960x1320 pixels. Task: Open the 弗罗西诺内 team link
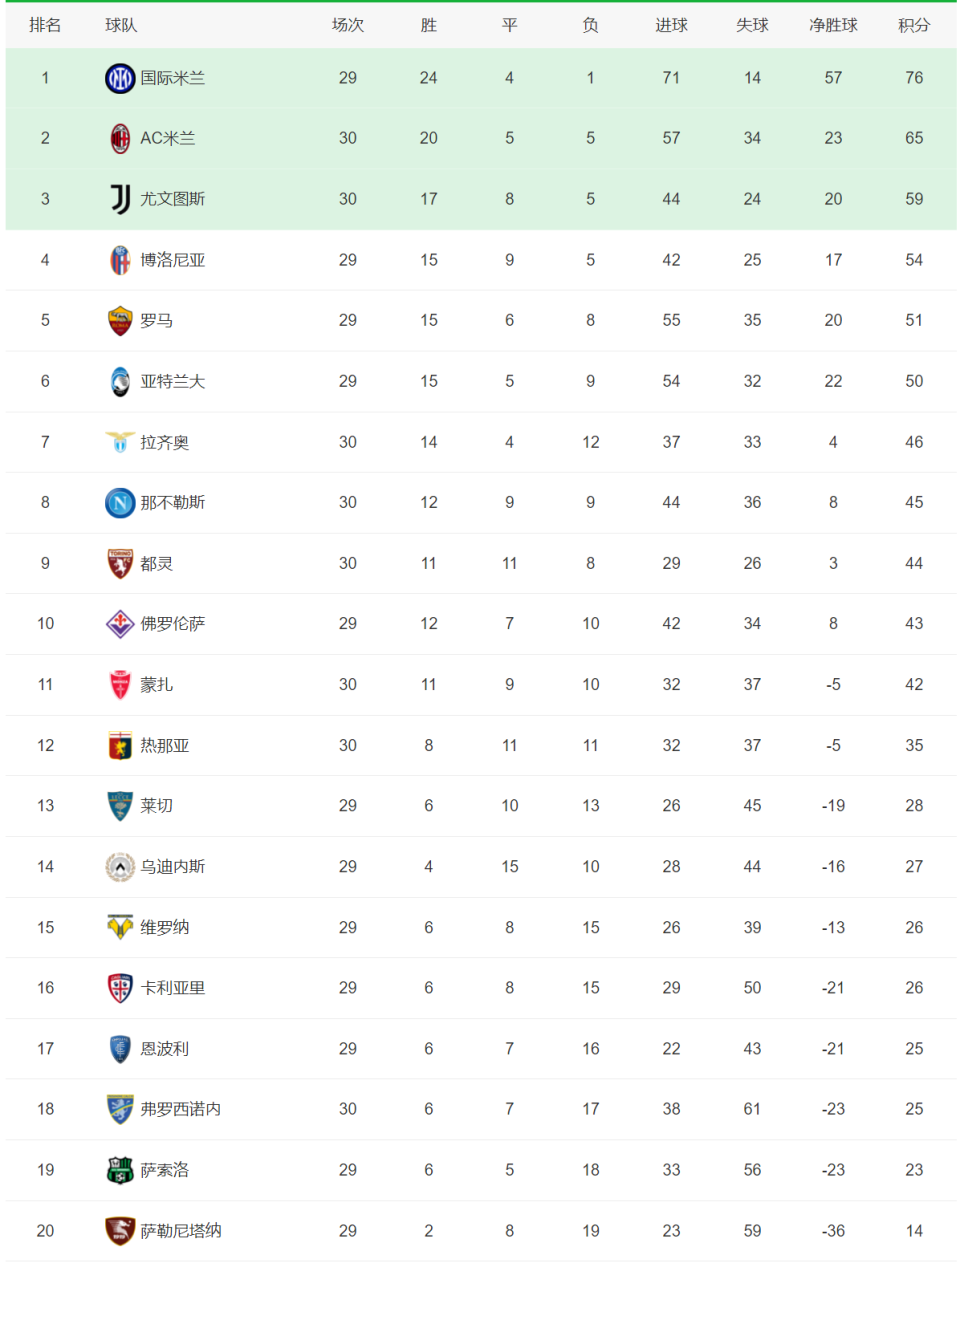tap(180, 1109)
